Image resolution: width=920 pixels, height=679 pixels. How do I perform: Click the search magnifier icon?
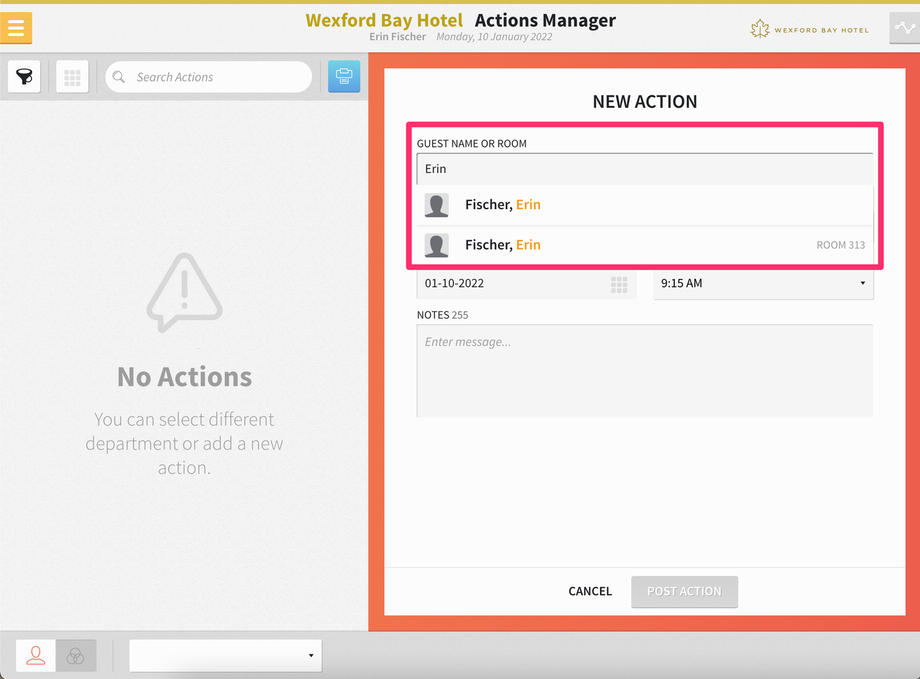(119, 77)
